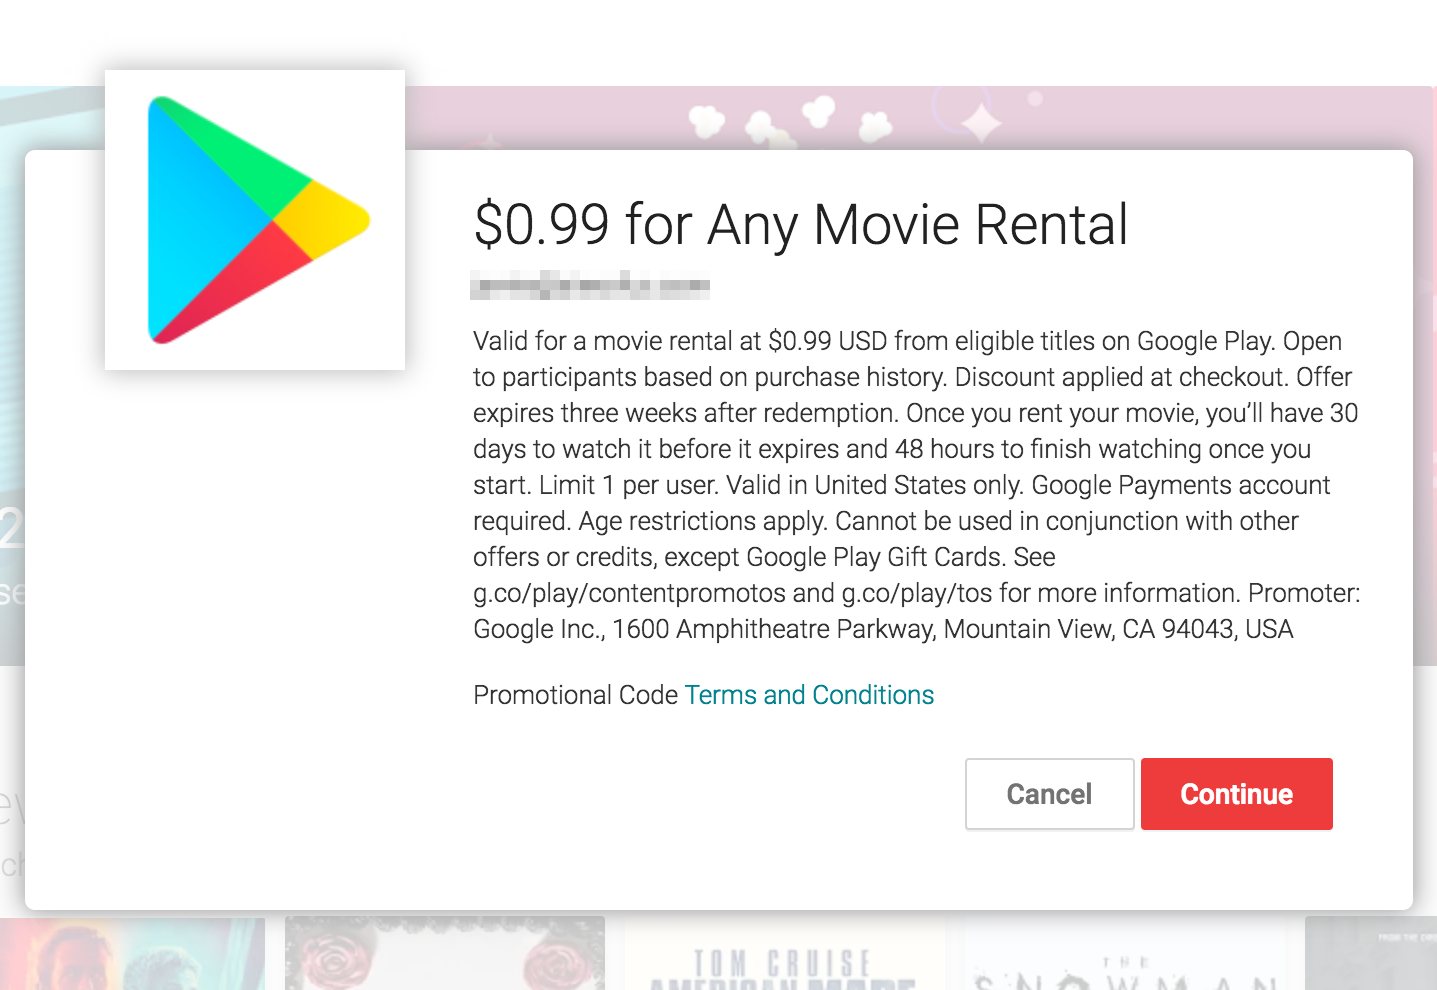This screenshot has height=990, width=1437.
Task: Click the Tom Cruise movie poster behind dialog
Action: [785, 954]
